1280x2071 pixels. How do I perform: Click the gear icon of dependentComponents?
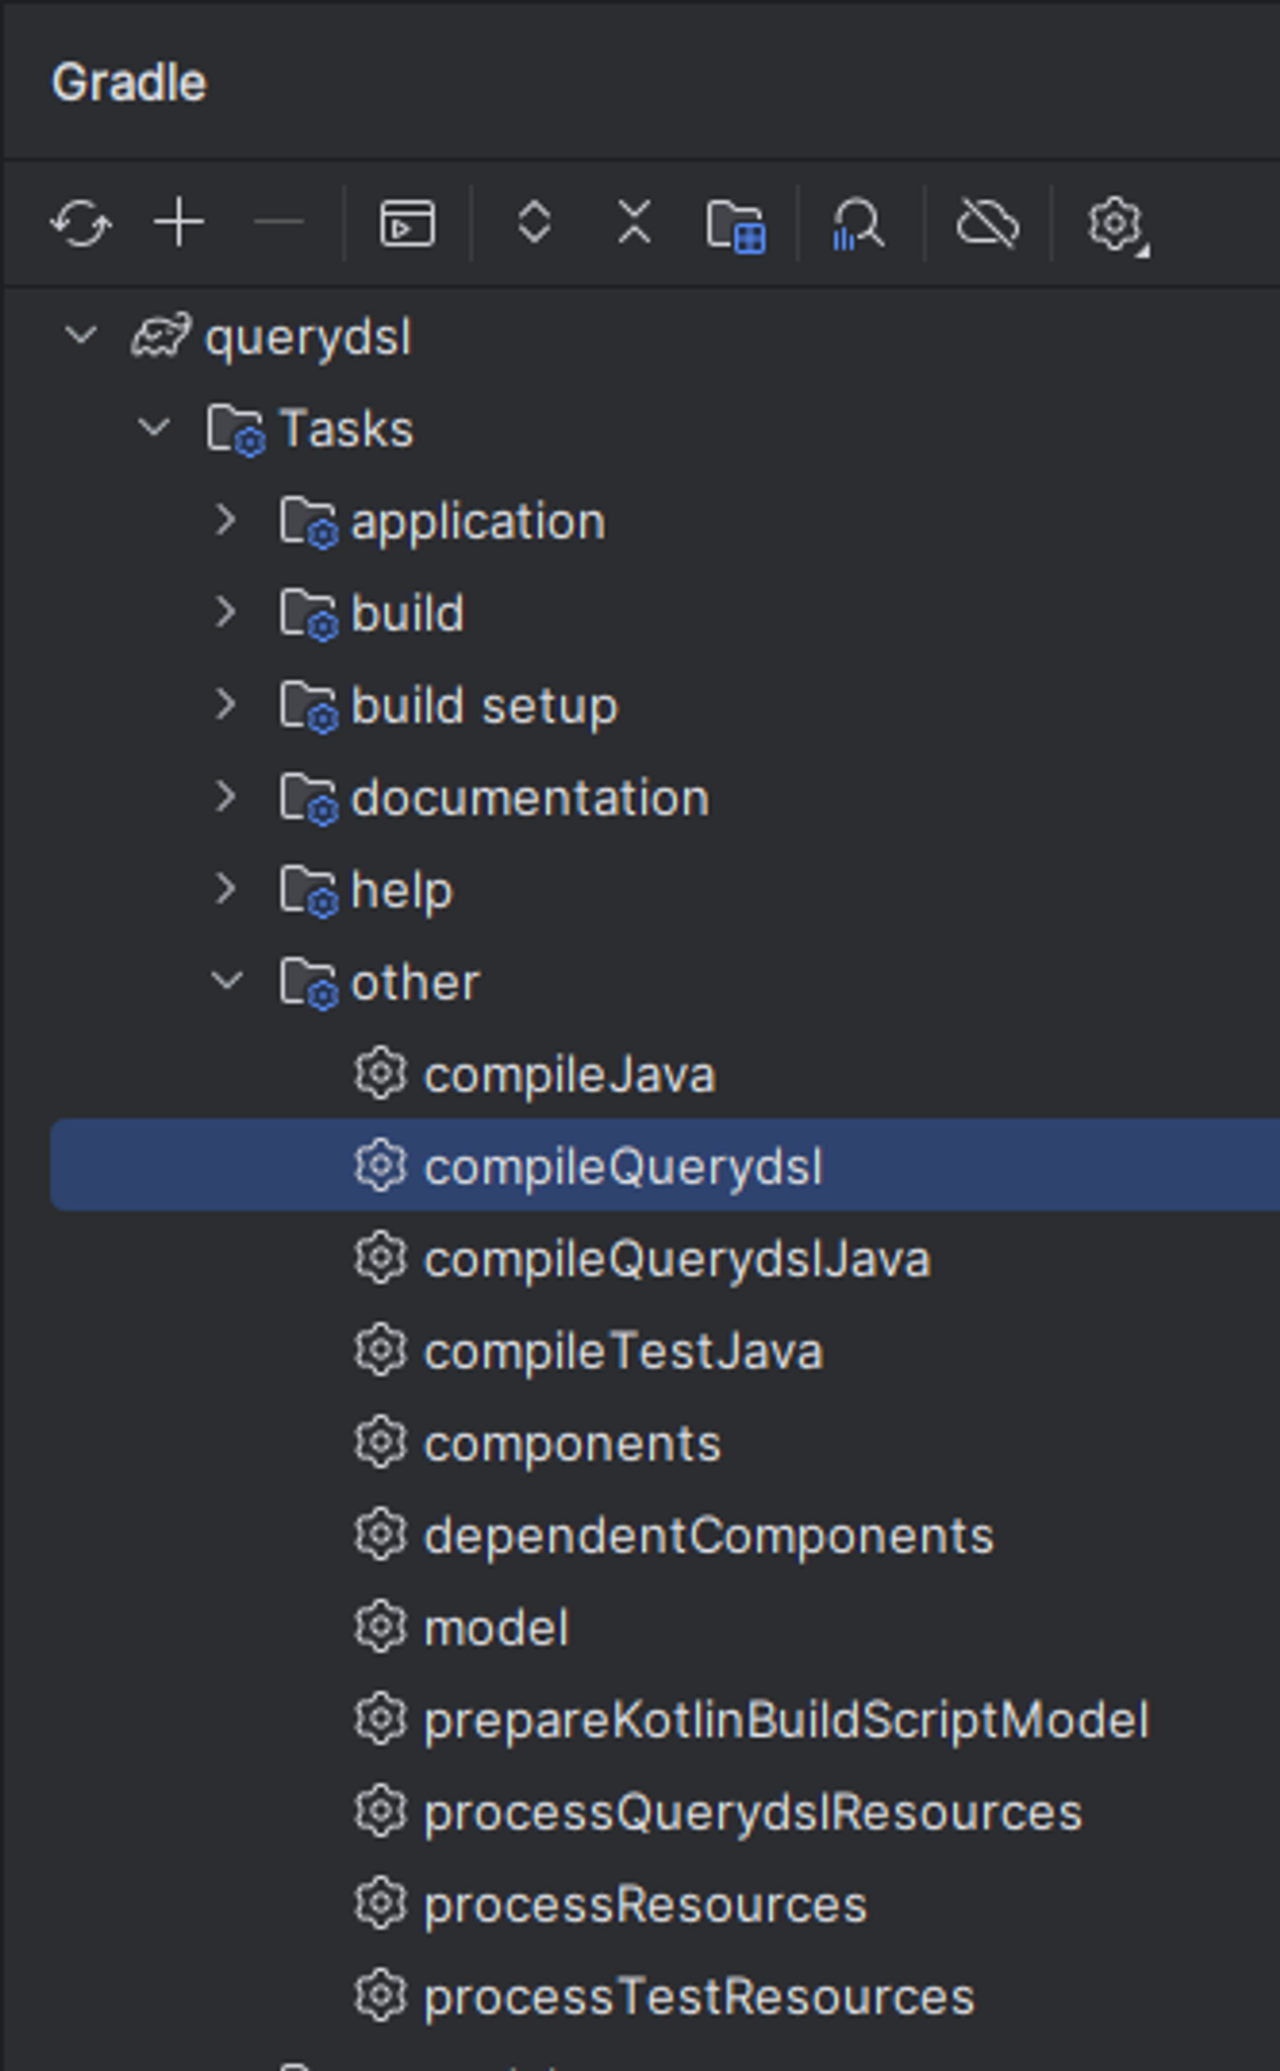click(x=381, y=1535)
